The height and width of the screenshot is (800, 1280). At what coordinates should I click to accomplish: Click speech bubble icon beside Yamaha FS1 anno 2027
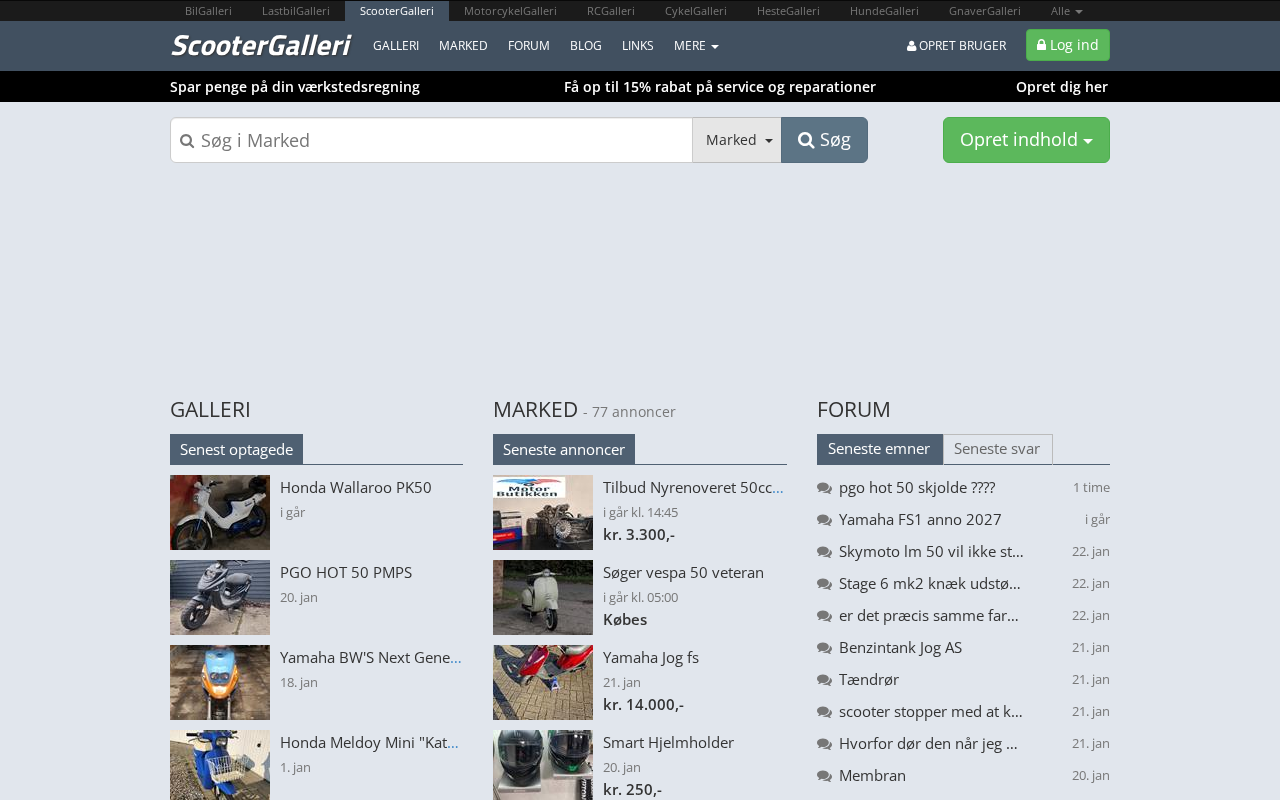[x=825, y=520]
